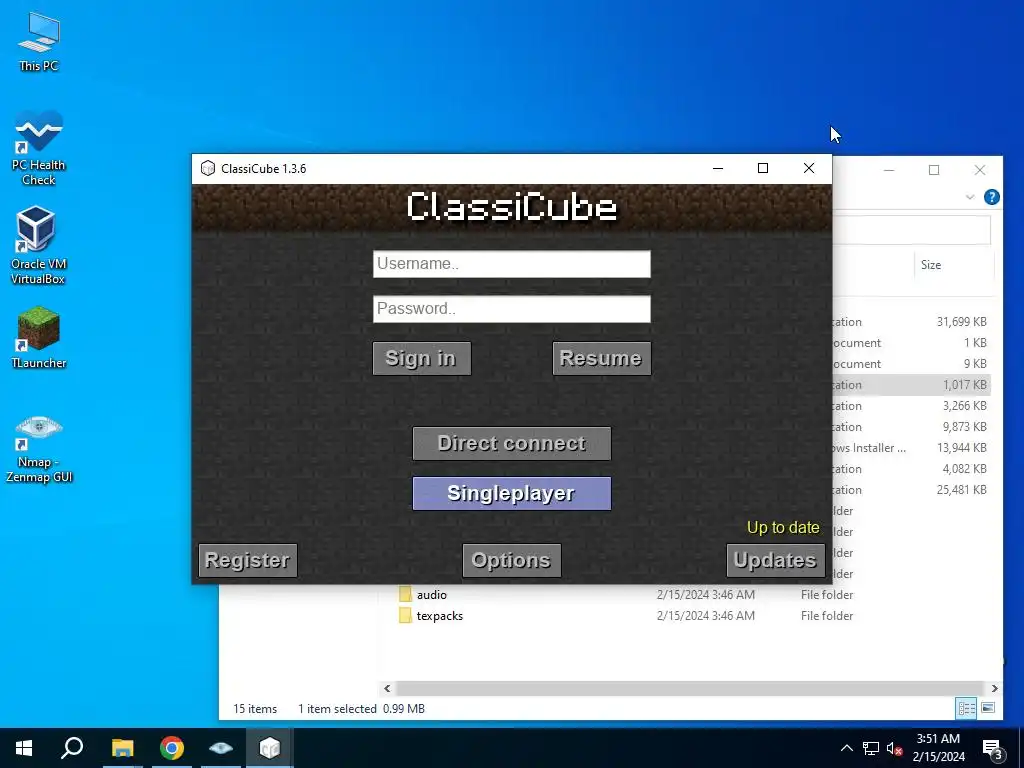This screenshot has height=768, width=1024.
Task: Open the notification center
Action: tap(993, 748)
